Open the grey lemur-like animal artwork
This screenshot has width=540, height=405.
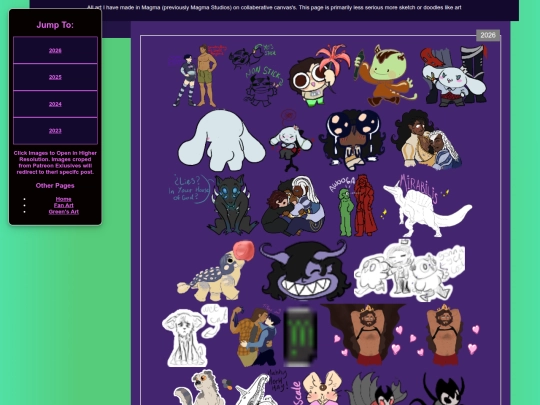pos(202,387)
